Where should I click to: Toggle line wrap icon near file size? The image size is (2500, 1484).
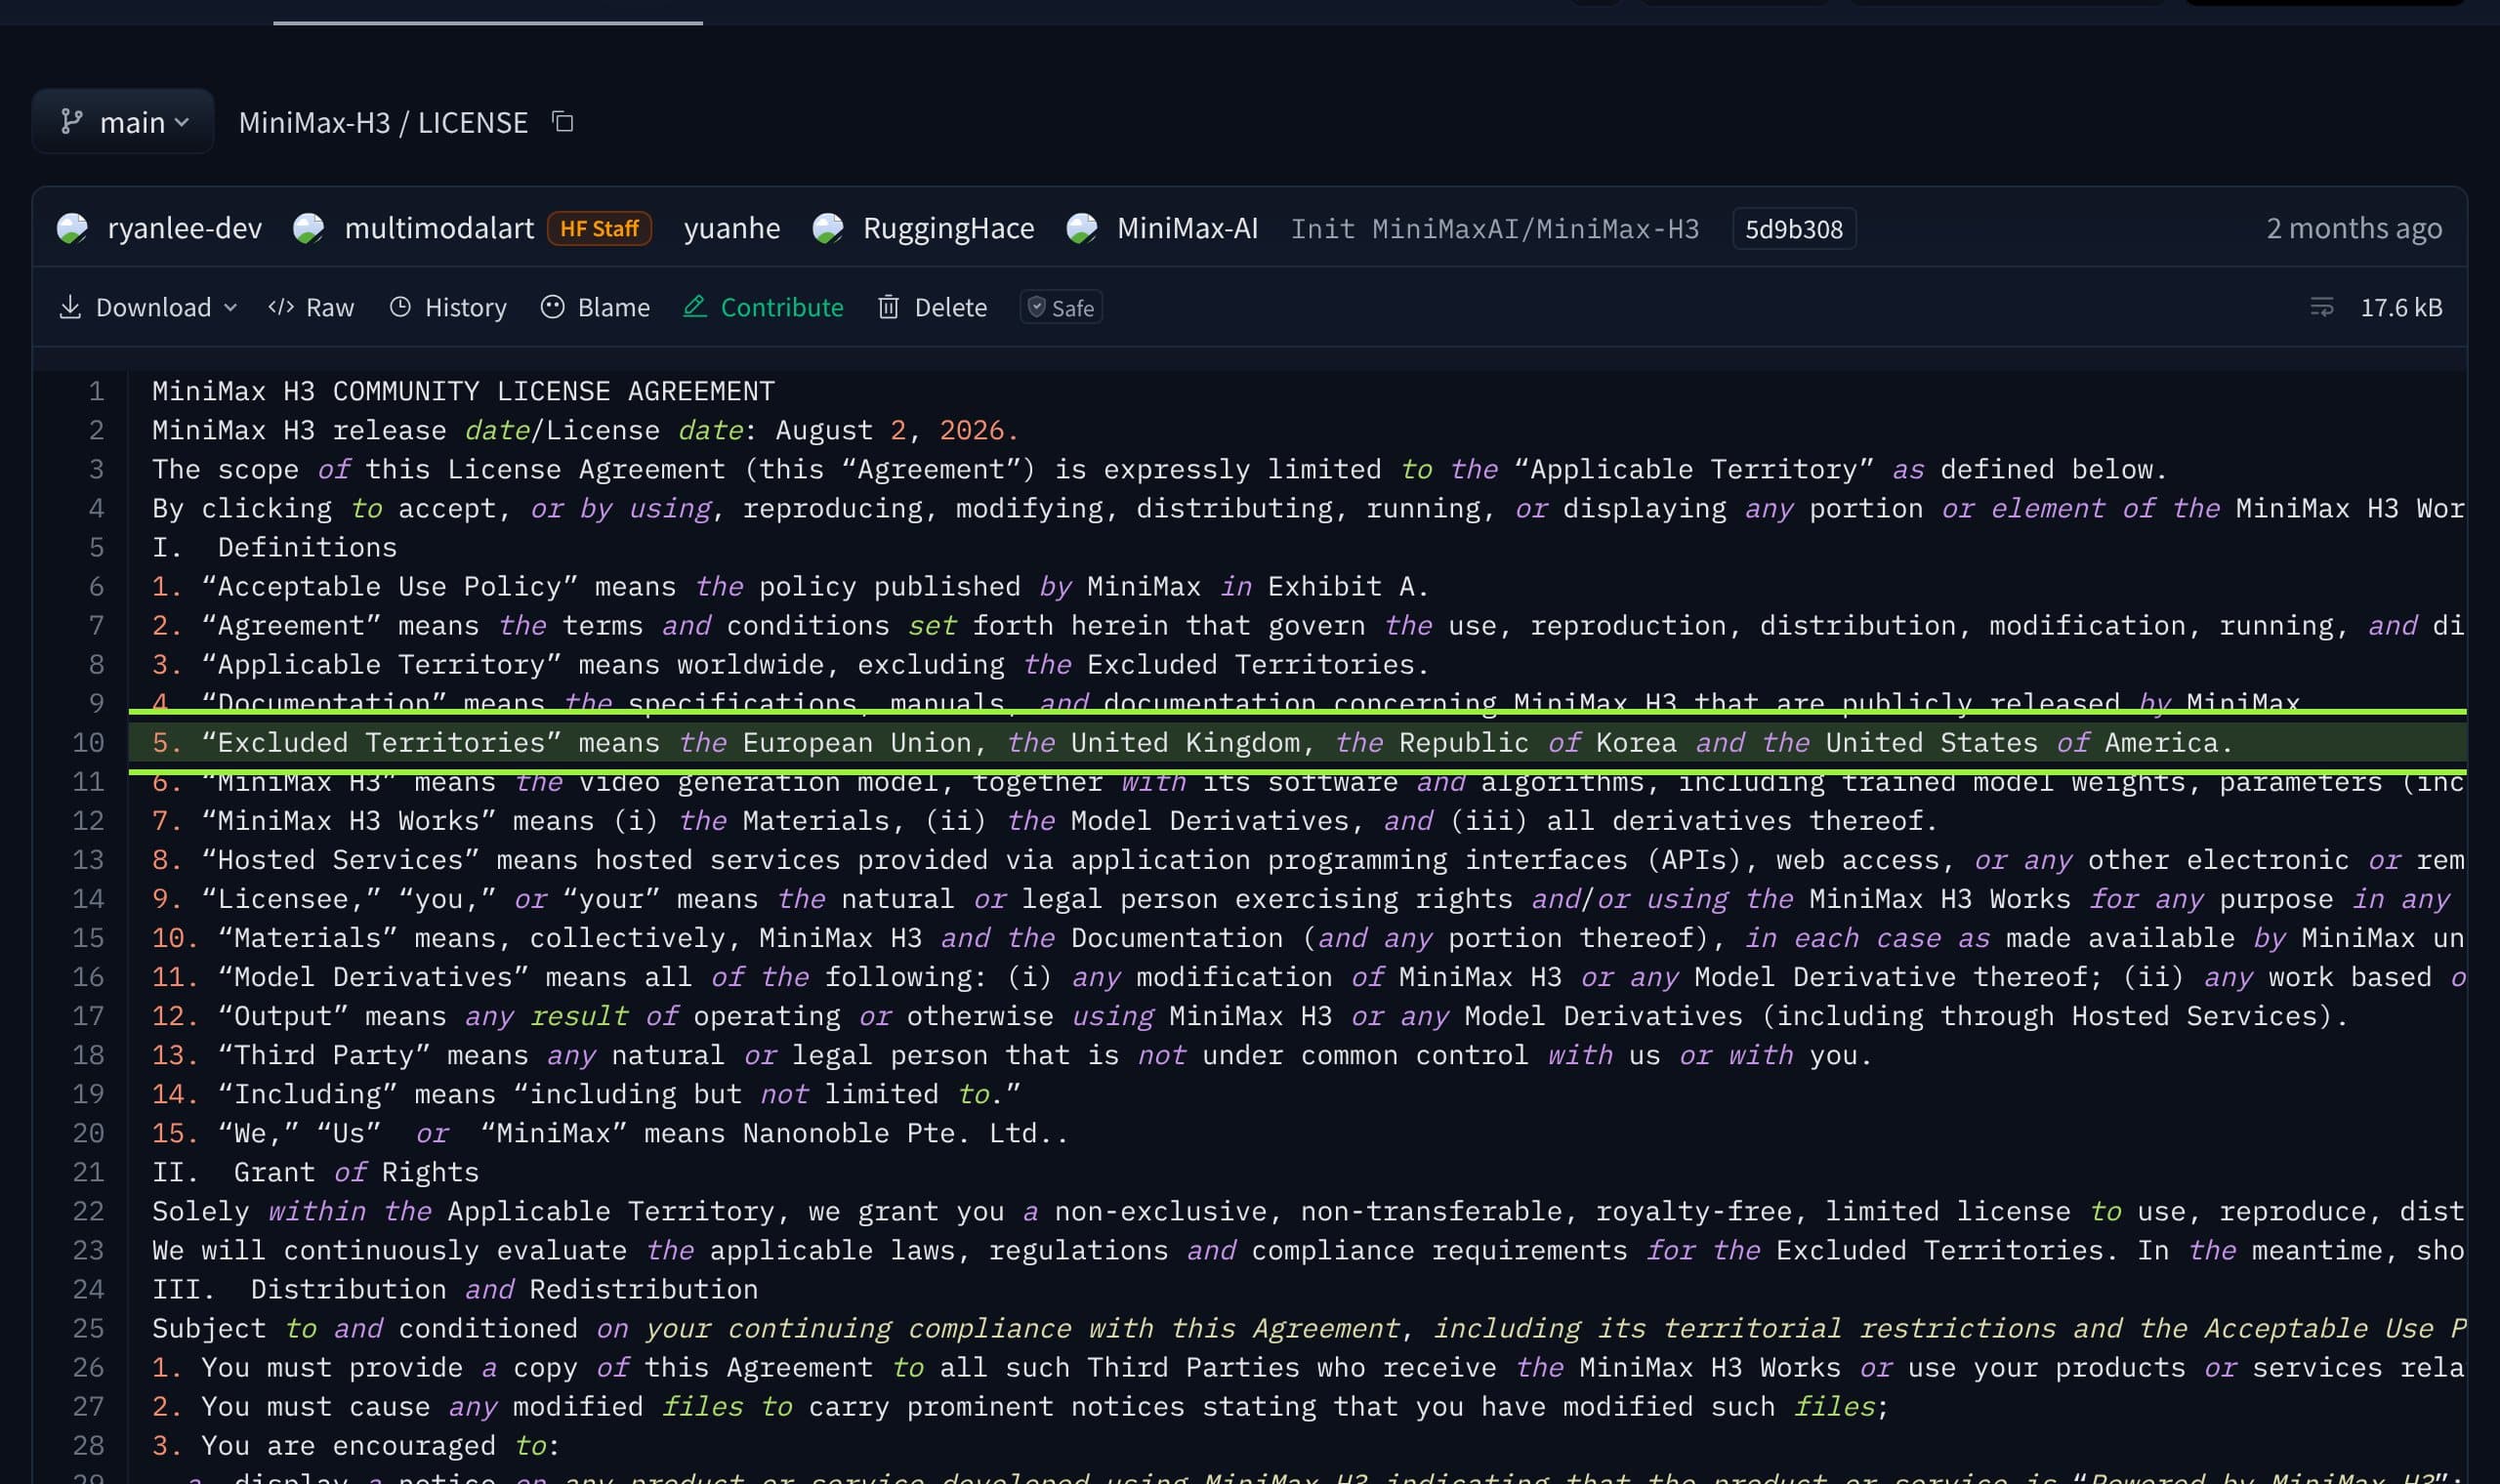click(2322, 307)
